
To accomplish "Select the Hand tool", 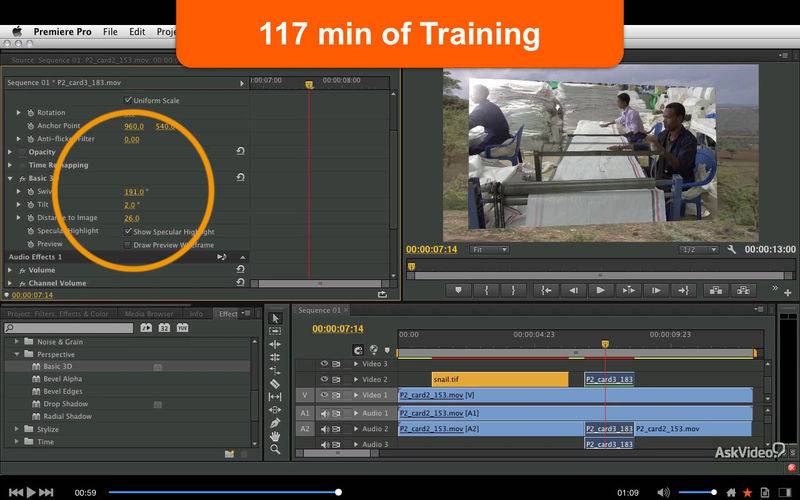I will 276,436.
